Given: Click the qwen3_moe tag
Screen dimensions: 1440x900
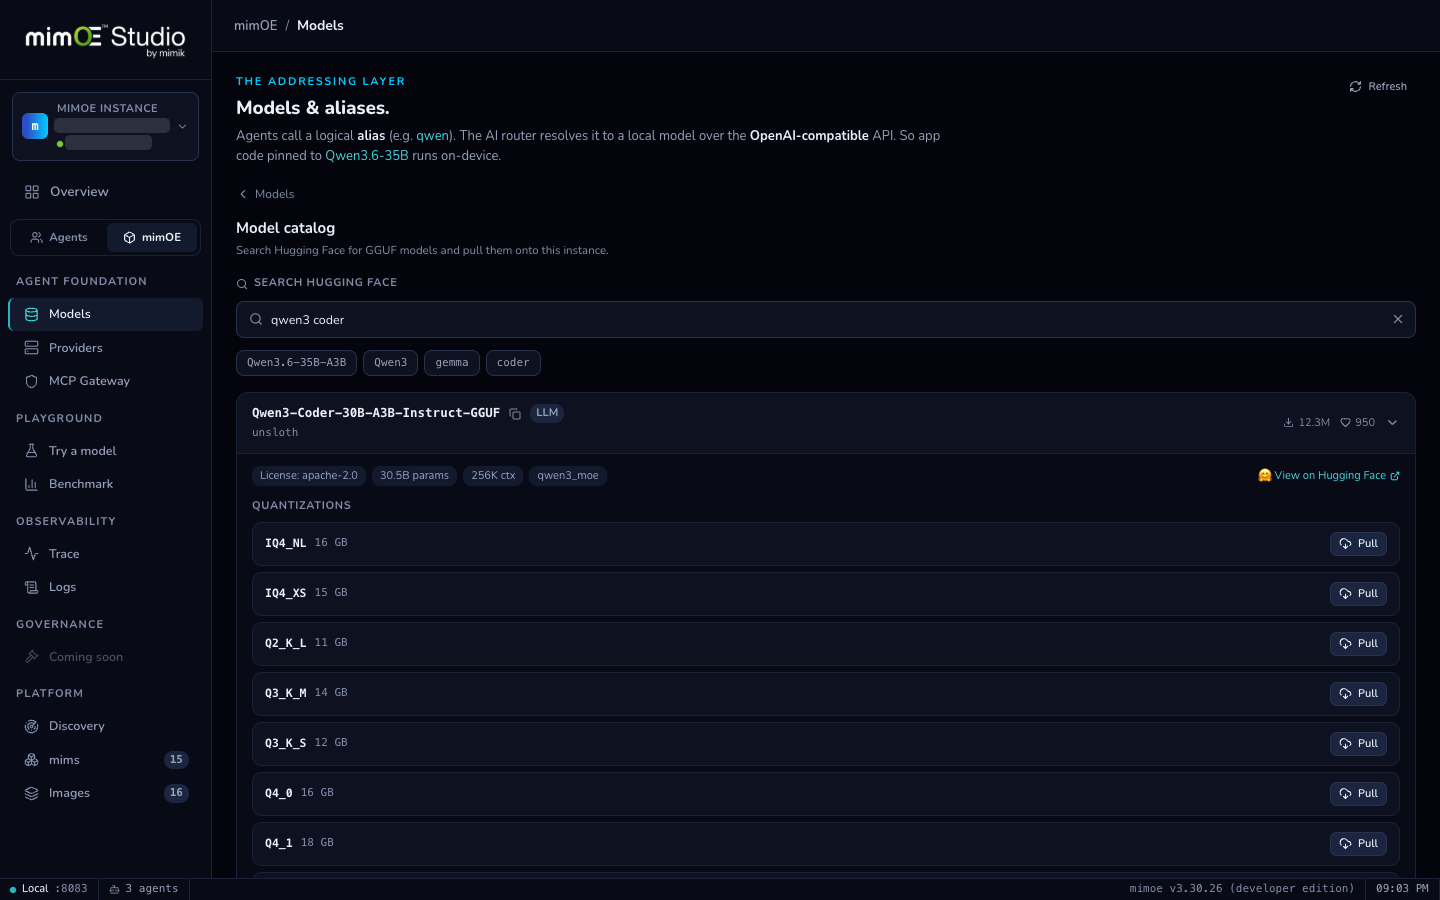Looking at the screenshot, I should (x=568, y=476).
